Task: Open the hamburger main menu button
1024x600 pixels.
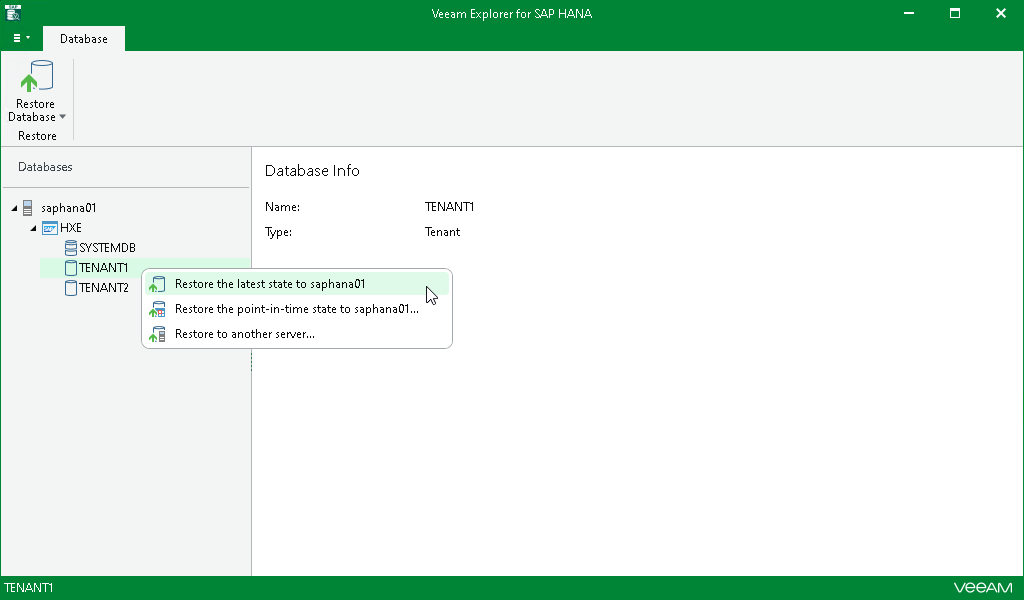Action: tap(21, 38)
